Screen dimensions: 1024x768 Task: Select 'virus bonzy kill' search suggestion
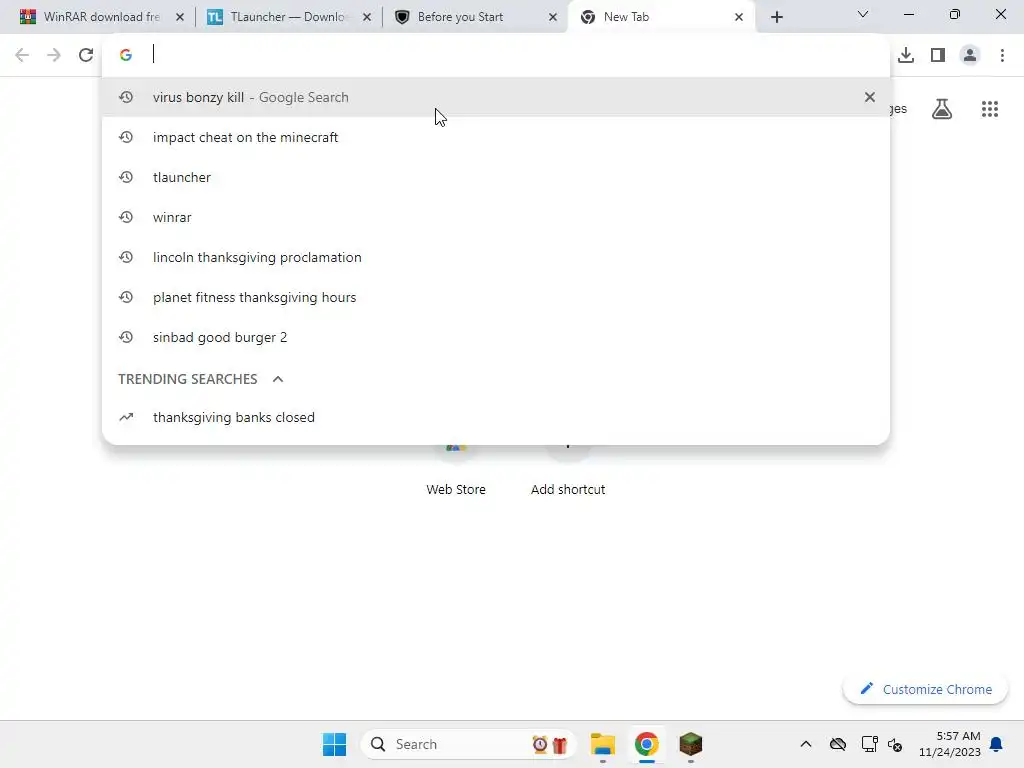[x=496, y=97]
